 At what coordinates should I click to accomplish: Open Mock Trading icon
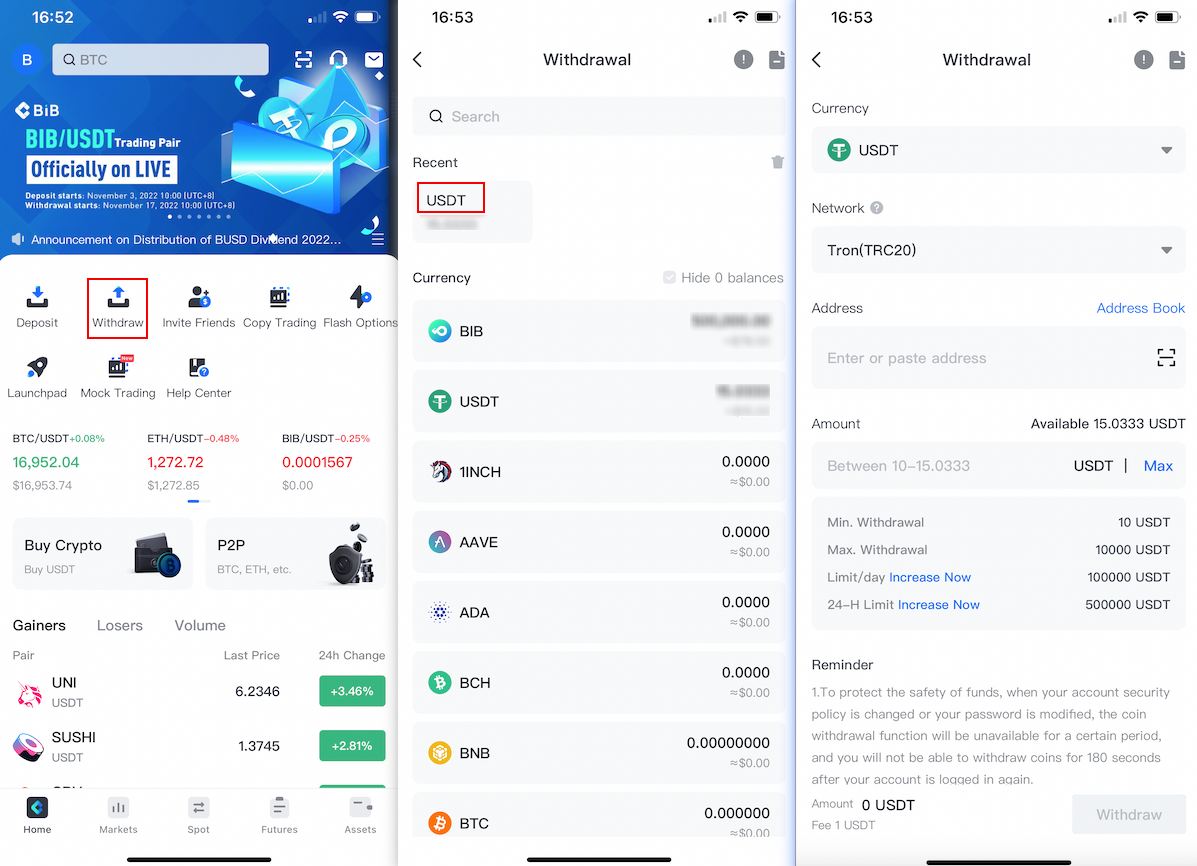pos(118,367)
